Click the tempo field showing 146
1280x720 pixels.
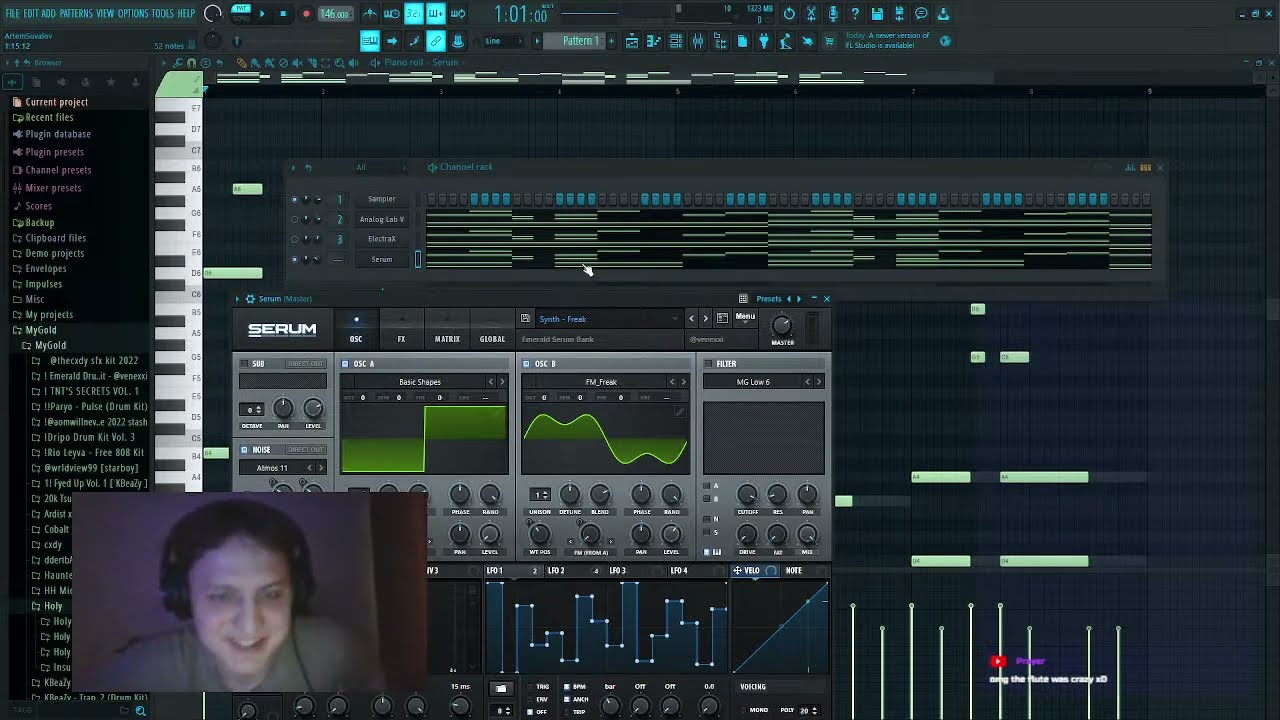(x=334, y=14)
